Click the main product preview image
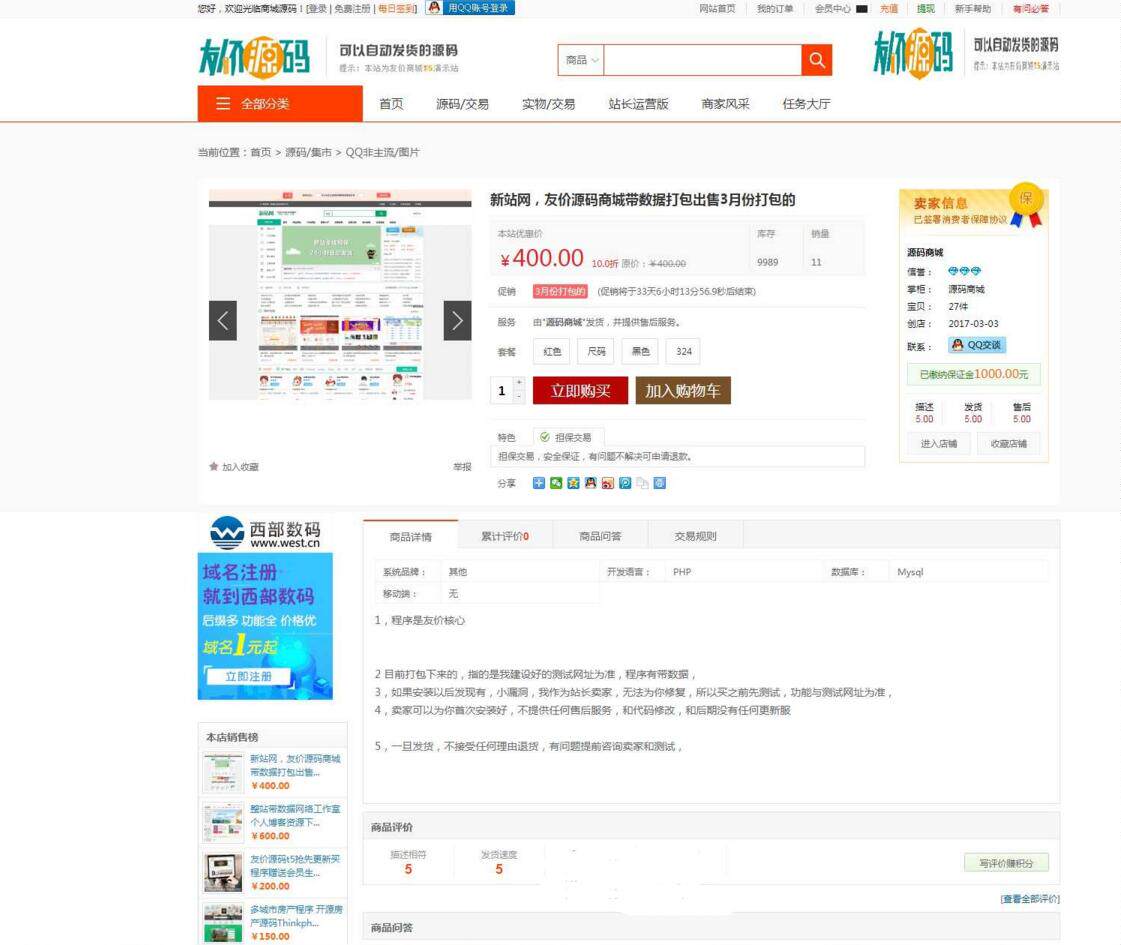1121x945 pixels. point(340,295)
